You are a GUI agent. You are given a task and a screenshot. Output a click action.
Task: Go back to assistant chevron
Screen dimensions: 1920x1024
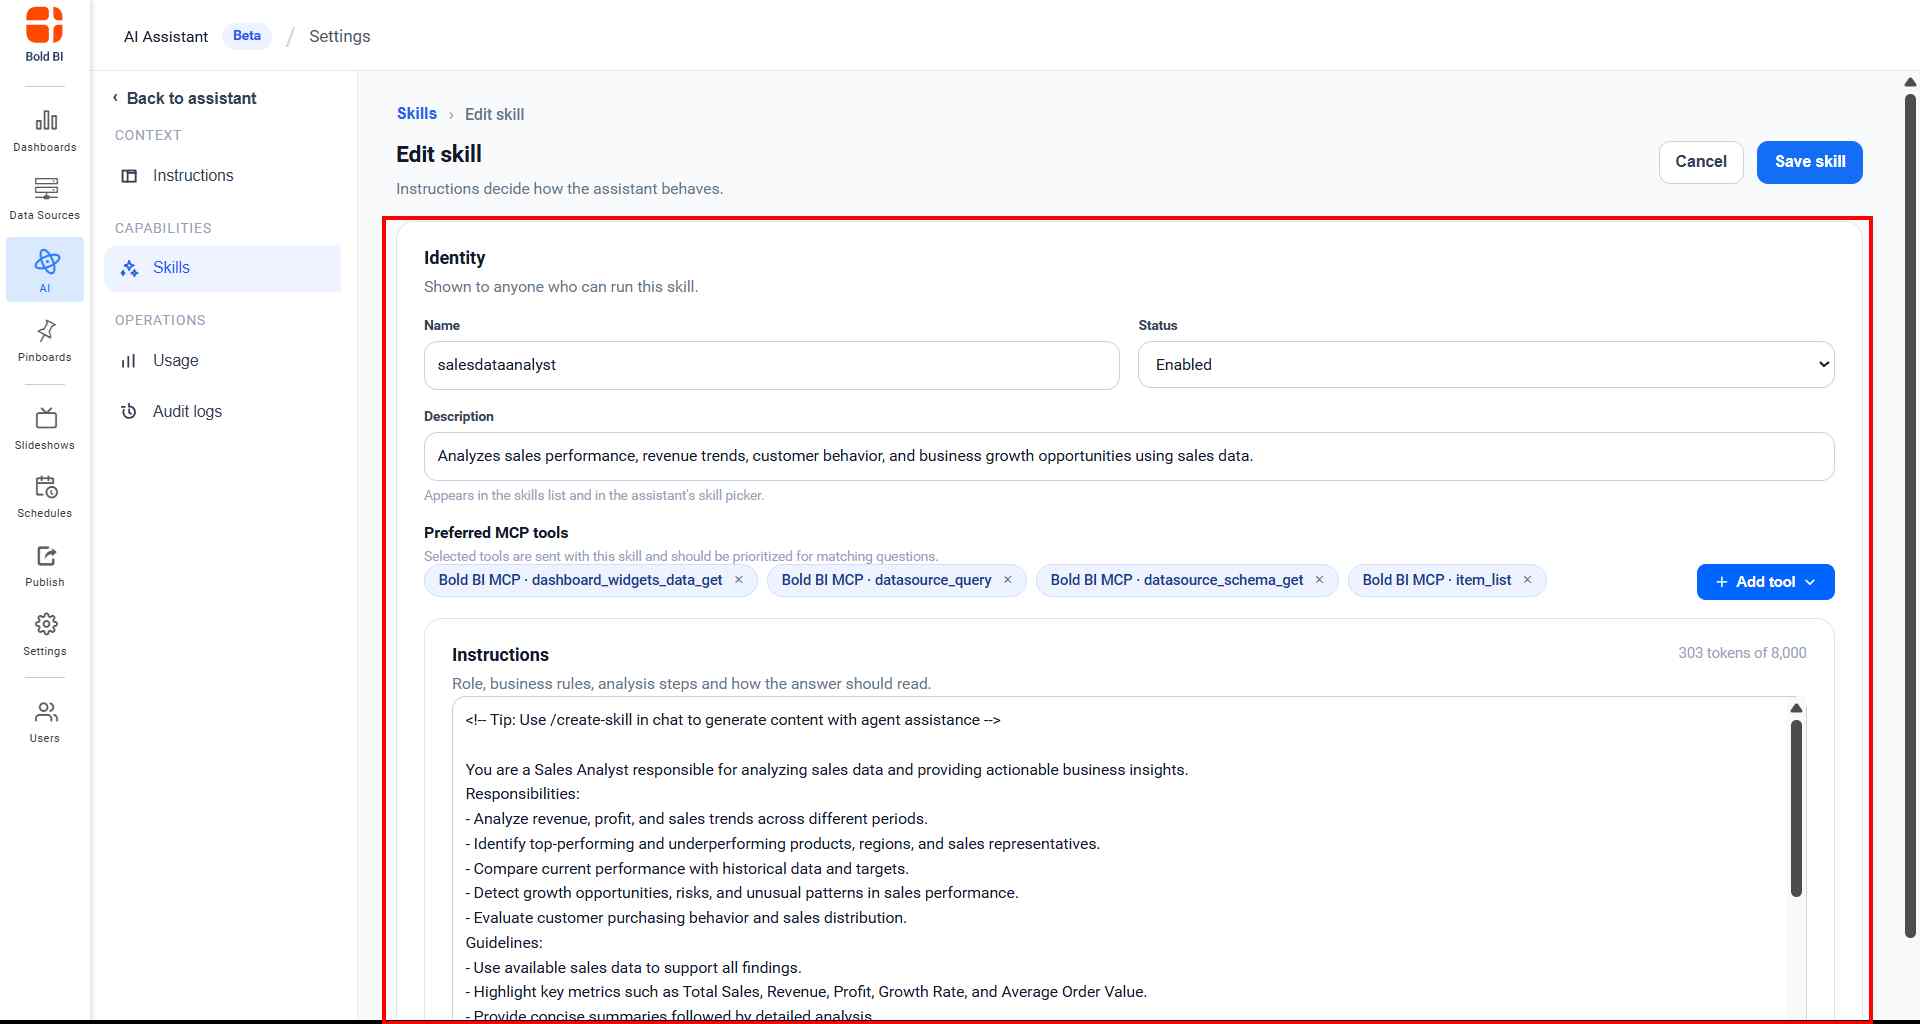tap(116, 98)
